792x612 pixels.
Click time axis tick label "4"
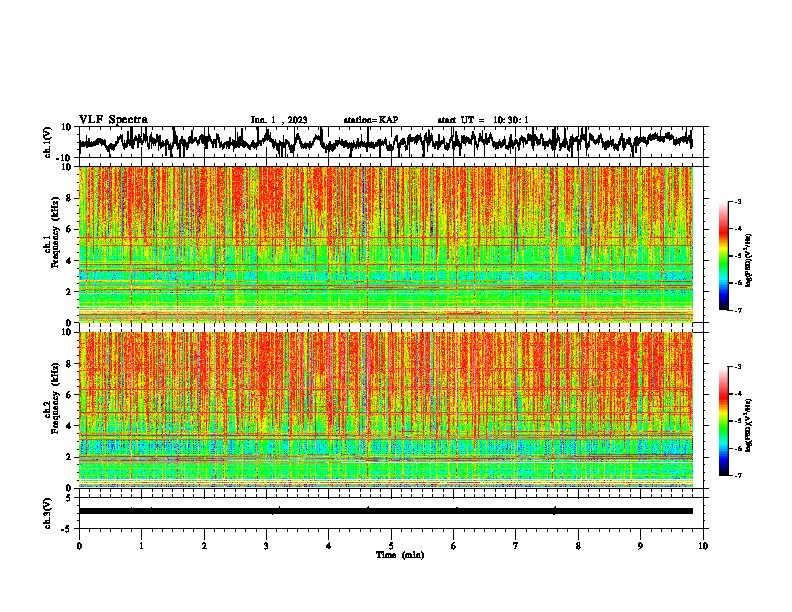[x=329, y=546]
